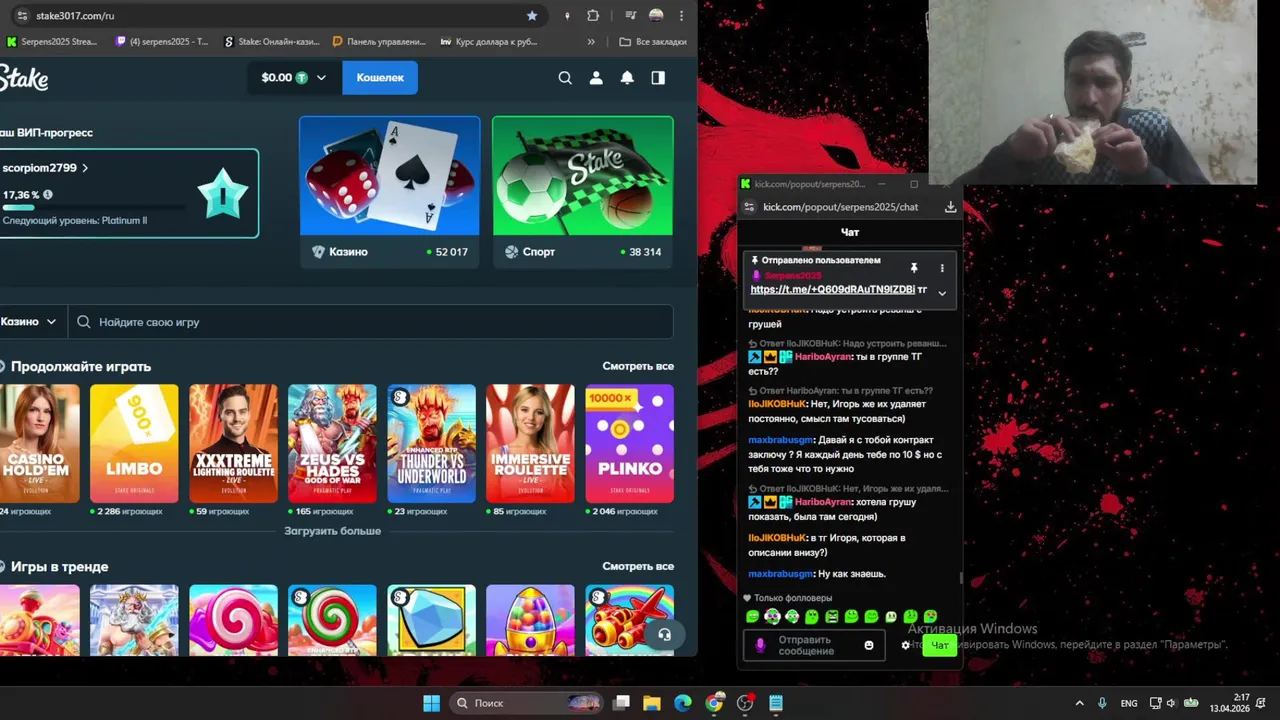Open the pinned t.me Telegram link
The width and height of the screenshot is (1280, 720).
coord(832,289)
